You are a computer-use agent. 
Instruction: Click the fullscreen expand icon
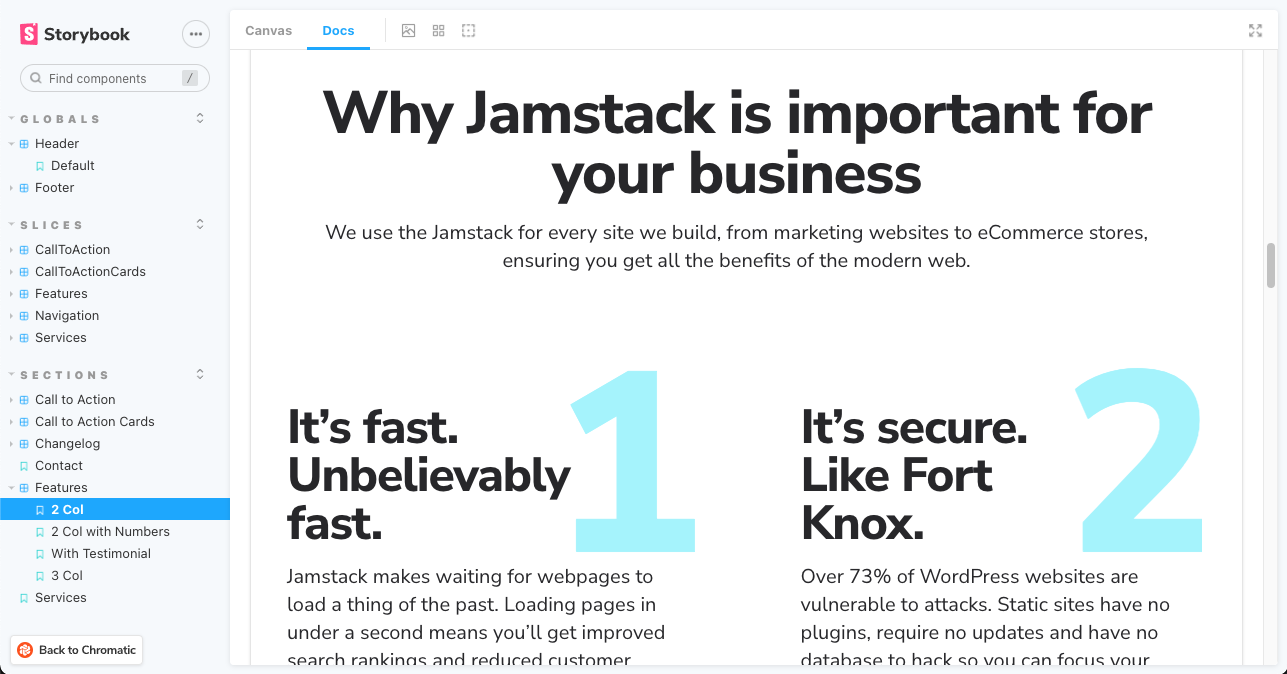1255,31
